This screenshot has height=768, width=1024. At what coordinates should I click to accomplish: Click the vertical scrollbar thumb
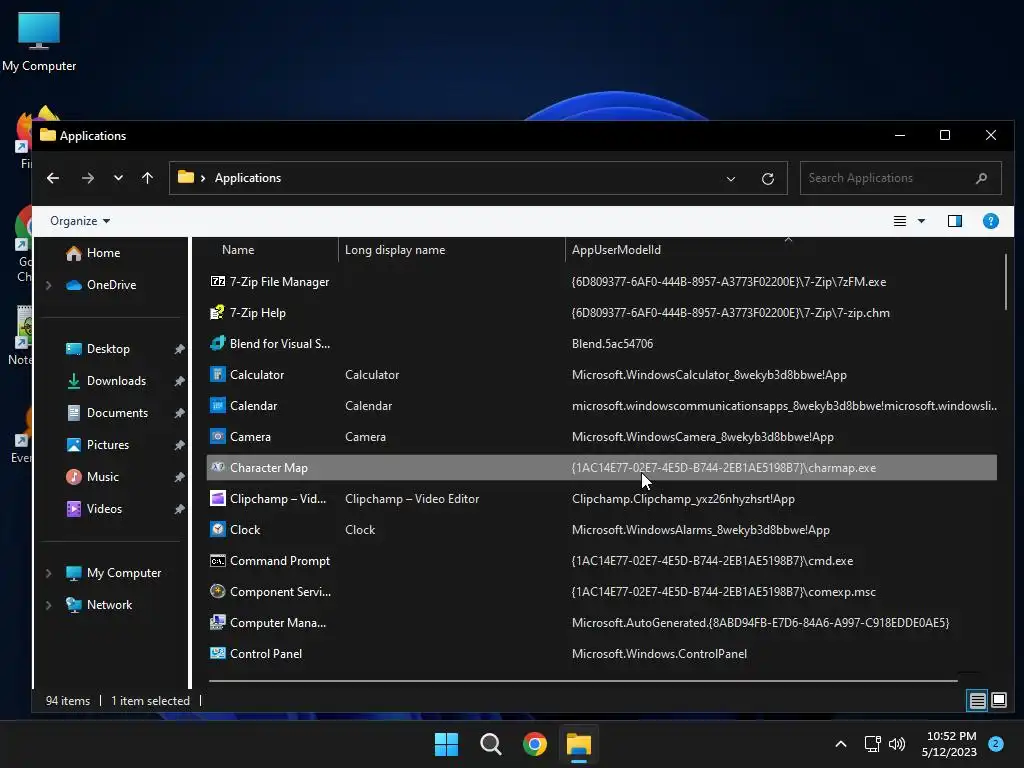click(1006, 282)
